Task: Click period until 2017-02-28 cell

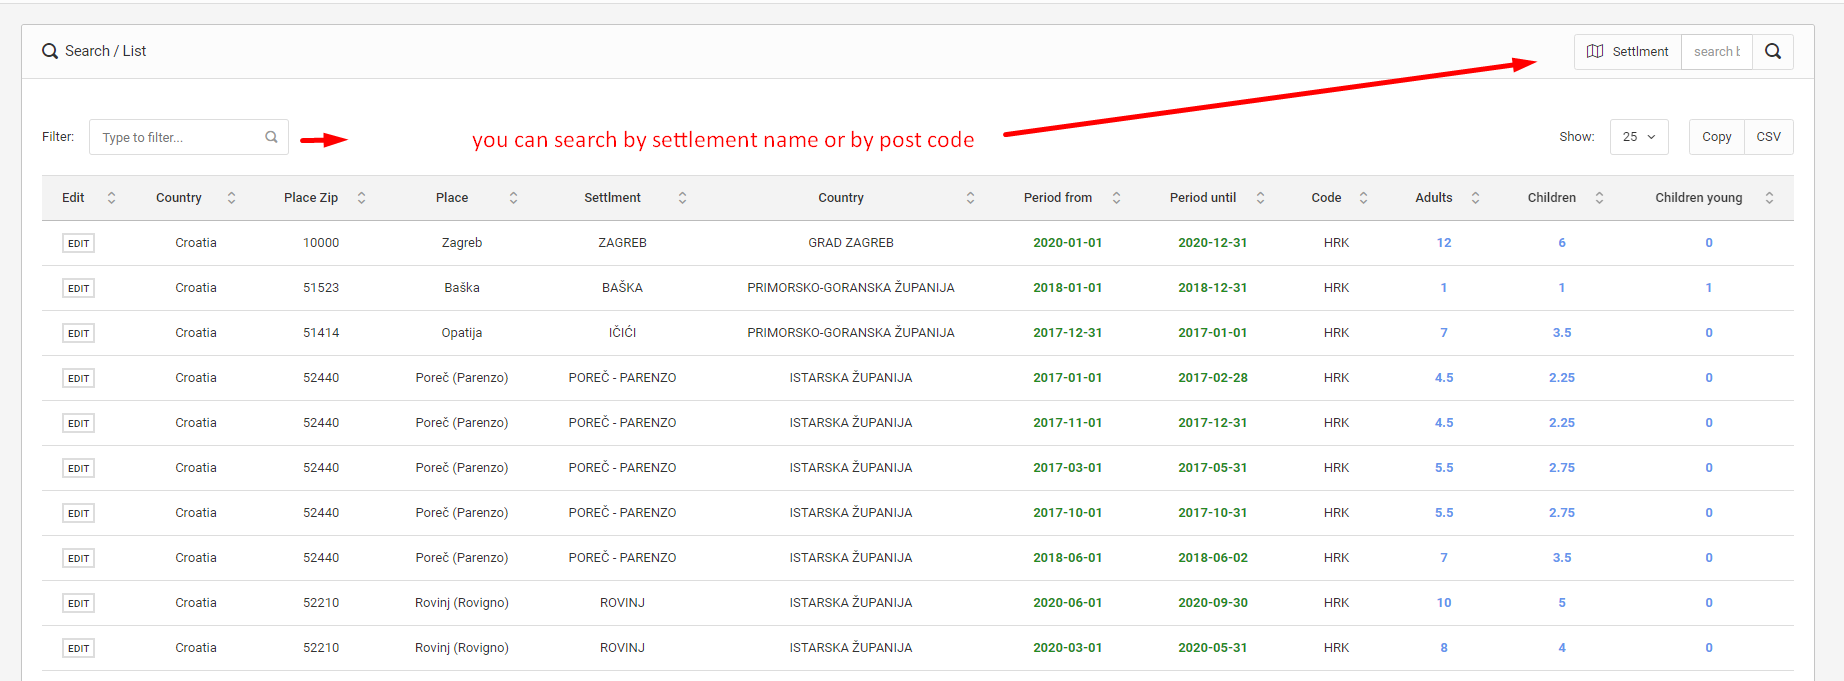Action: (x=1213, y=378)
